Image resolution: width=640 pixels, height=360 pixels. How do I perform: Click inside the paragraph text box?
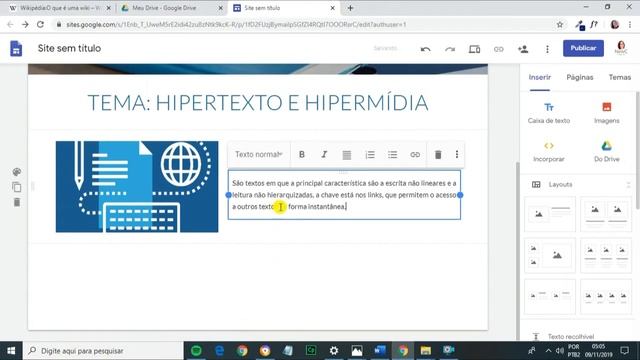point(344,195)
